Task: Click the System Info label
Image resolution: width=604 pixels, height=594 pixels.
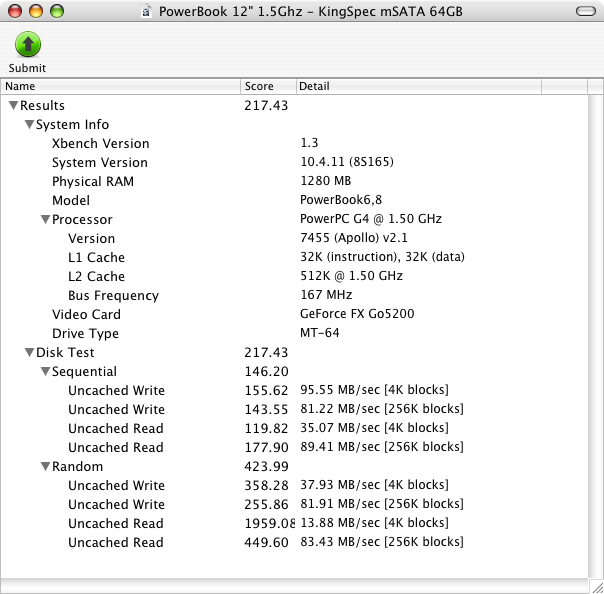Action: click(x=72, y=124)
